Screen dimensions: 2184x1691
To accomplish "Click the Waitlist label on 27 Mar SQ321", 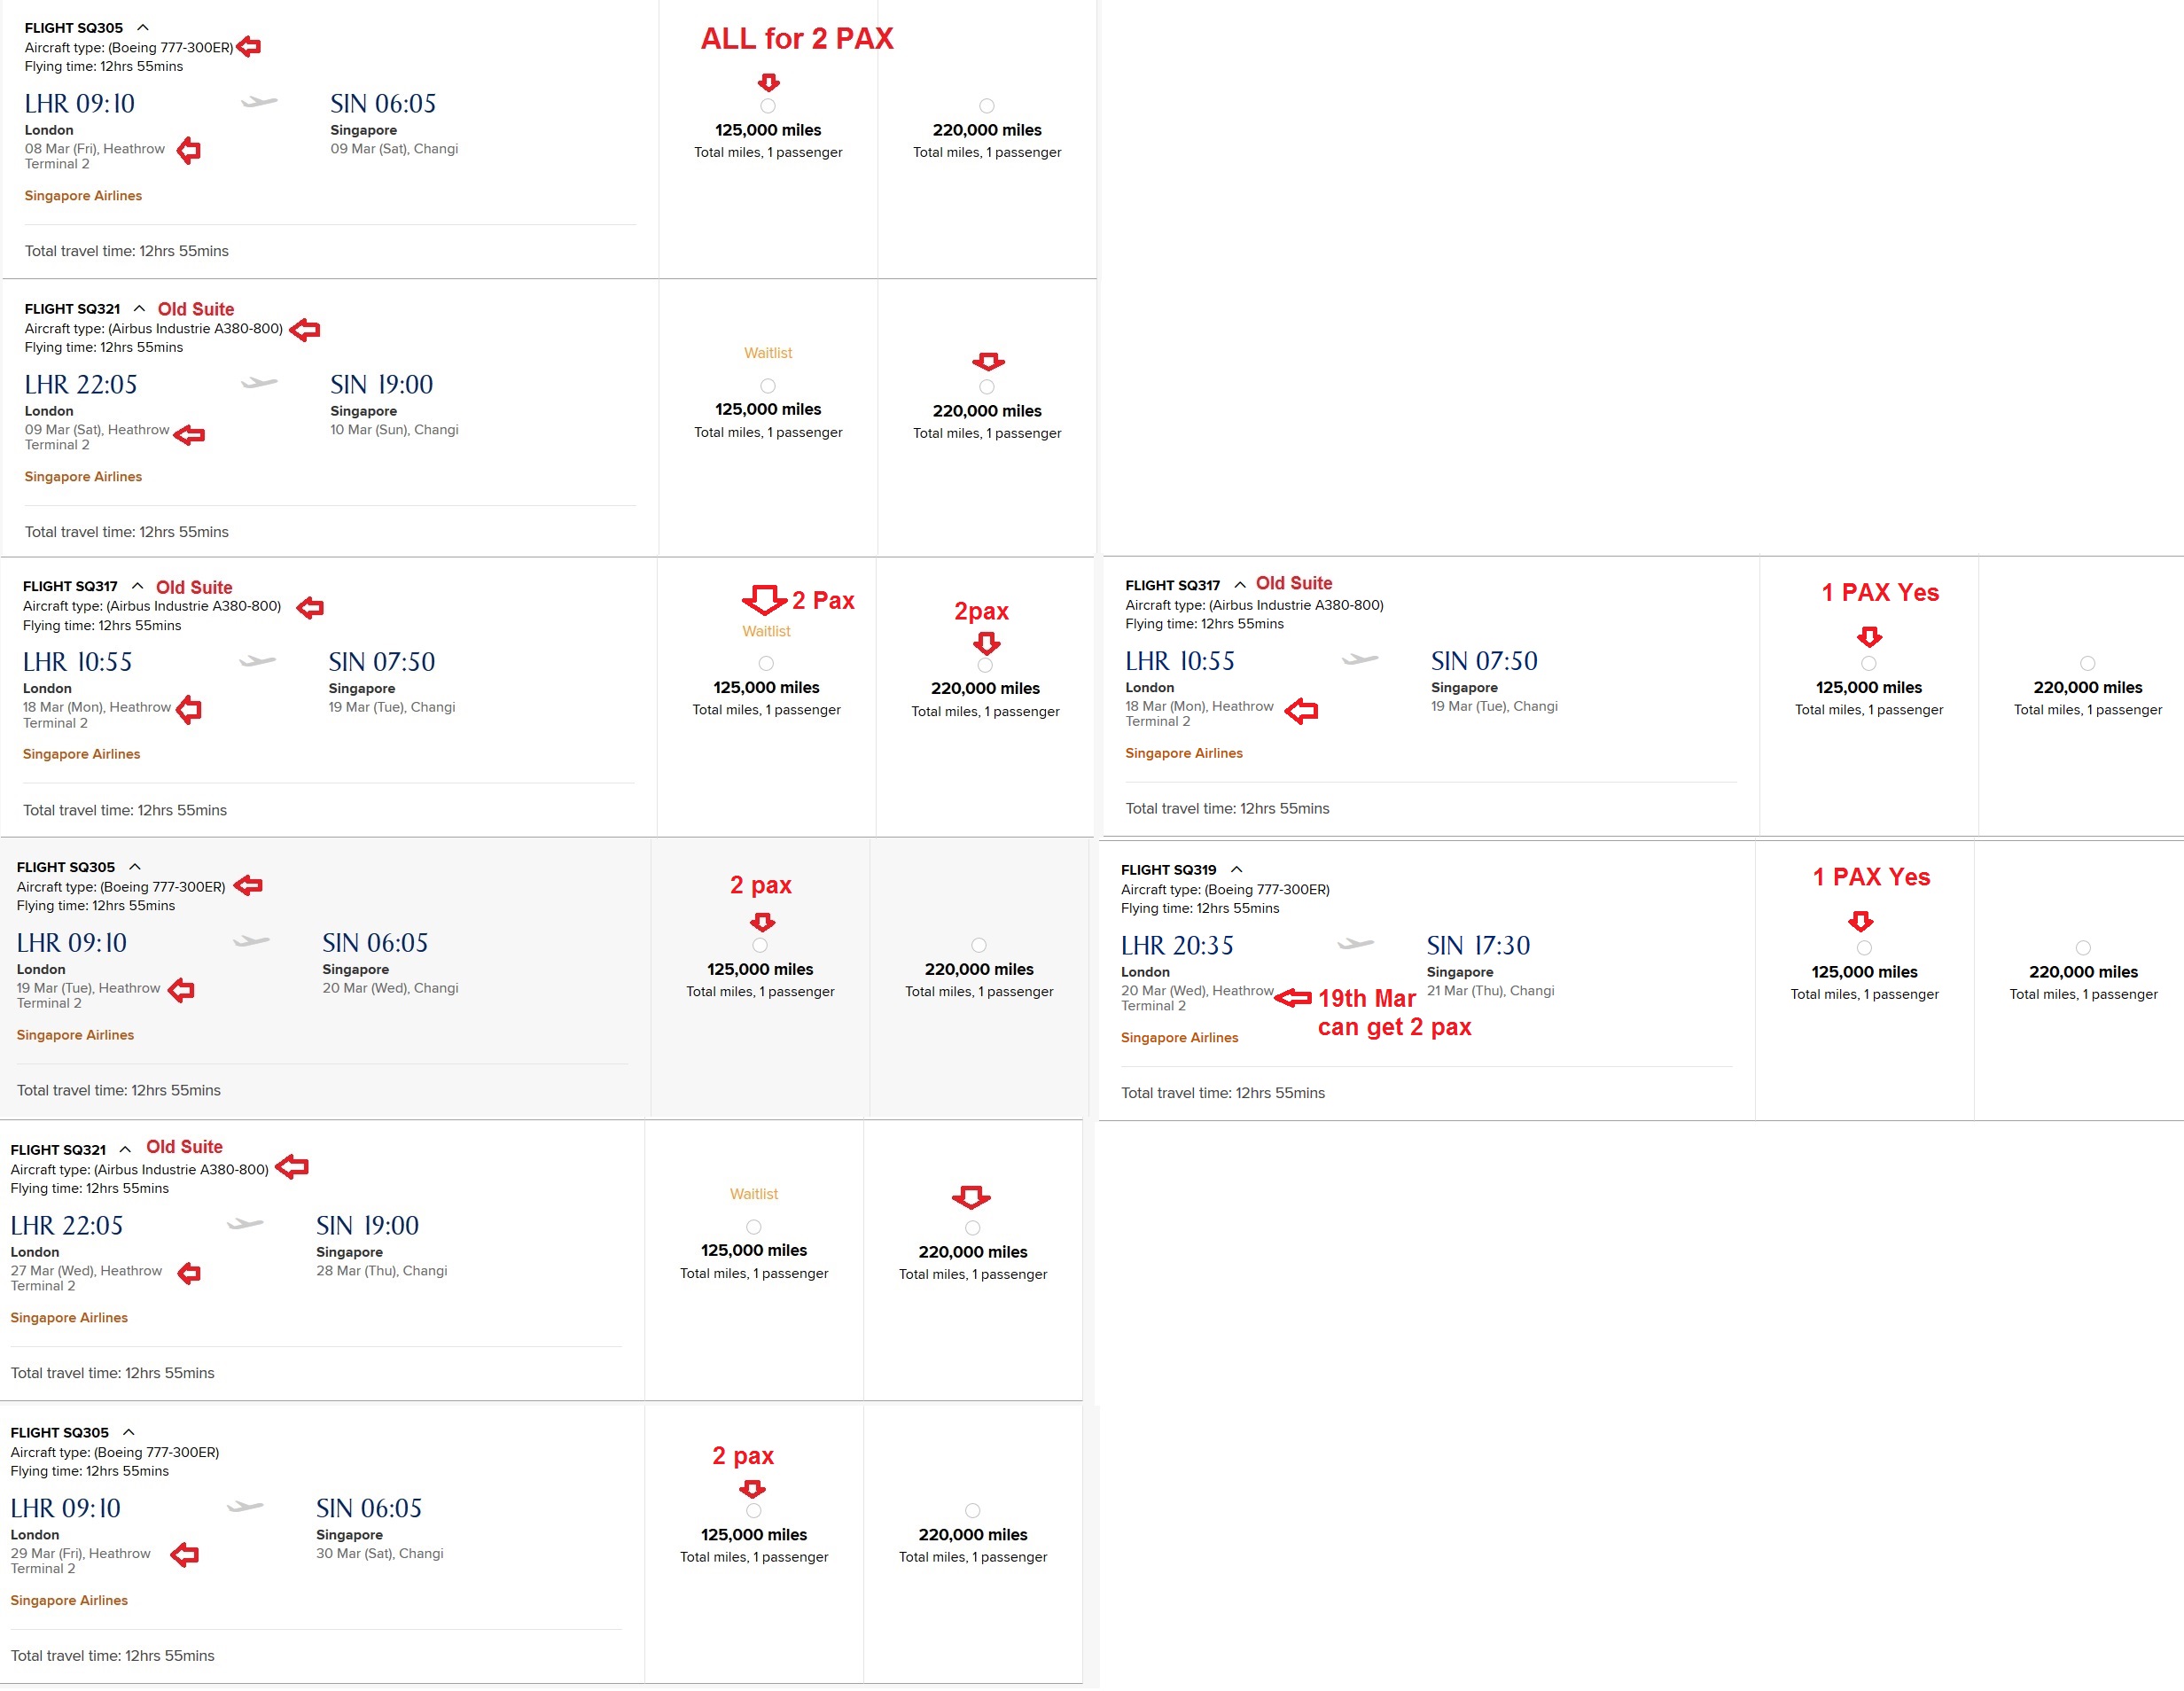I will pos(754,1194).
